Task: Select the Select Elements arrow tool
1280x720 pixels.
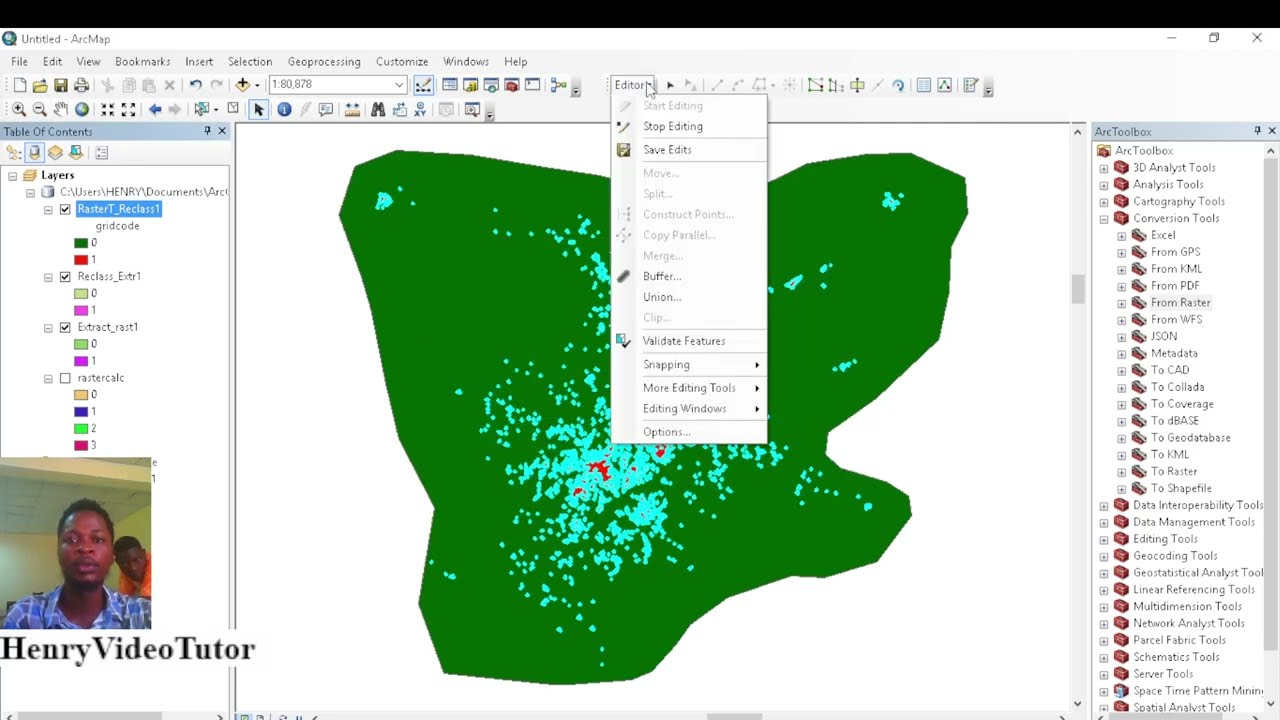Action: coord(259,110)
